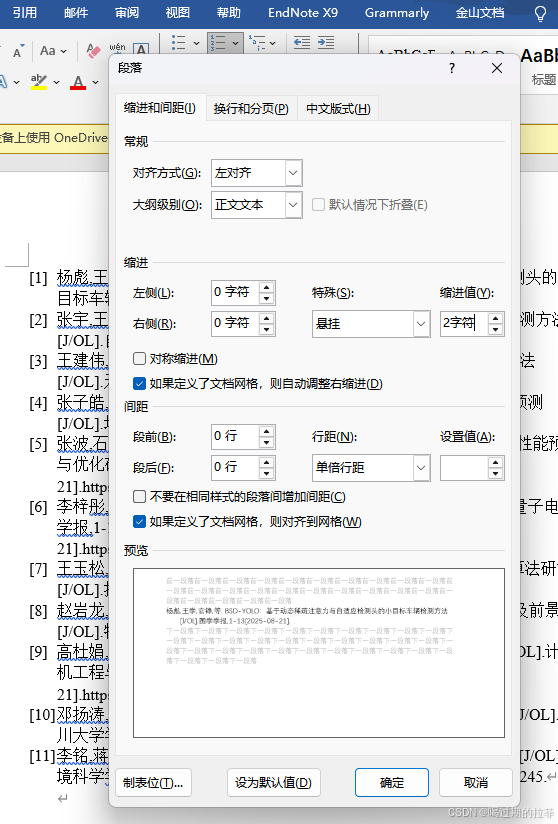Decrease spacing after with down stepper
558x824 pixels.
pyautogui.click(x=267, y=473)
